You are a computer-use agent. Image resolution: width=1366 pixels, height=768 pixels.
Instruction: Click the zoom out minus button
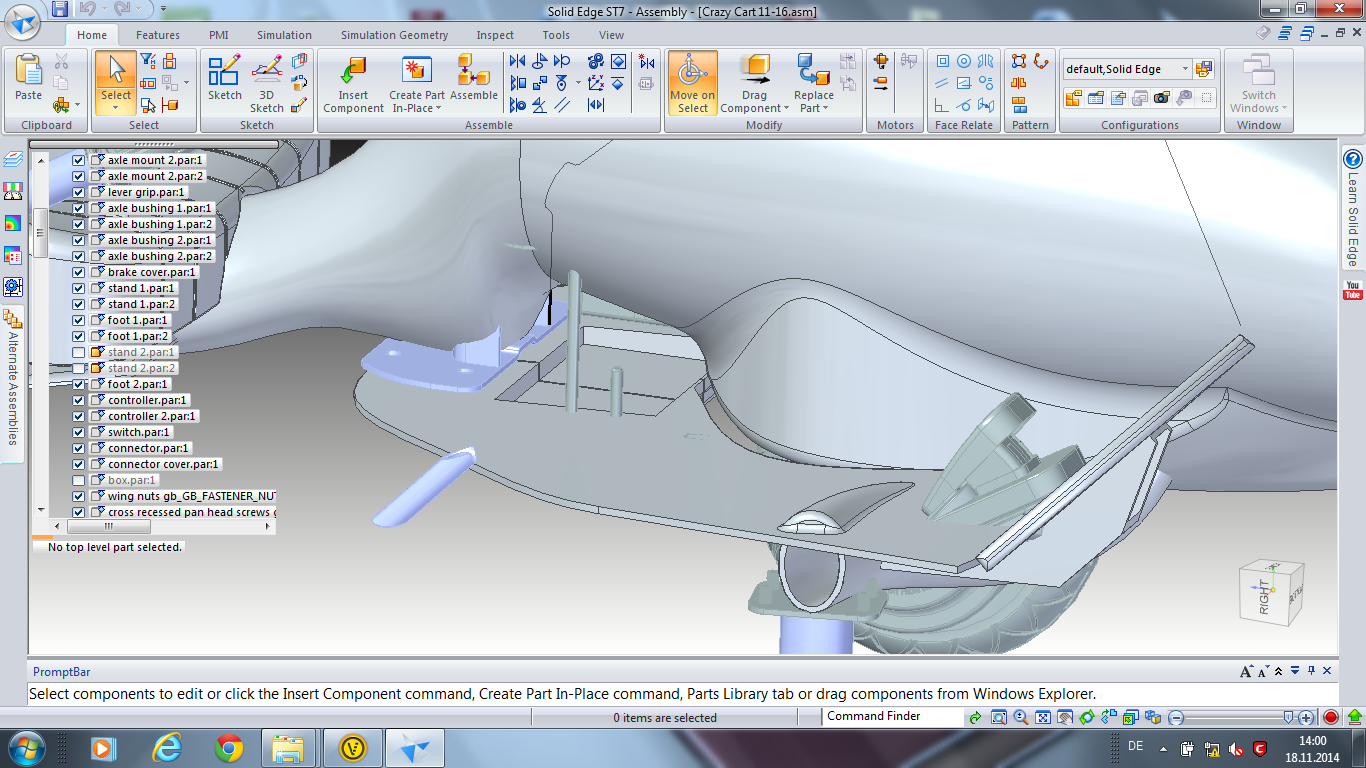[x=1177, y=717]
